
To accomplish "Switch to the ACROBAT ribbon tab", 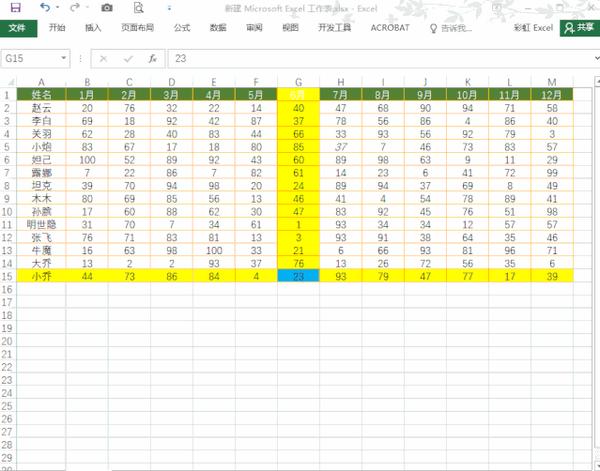I will tap(390, 28).
